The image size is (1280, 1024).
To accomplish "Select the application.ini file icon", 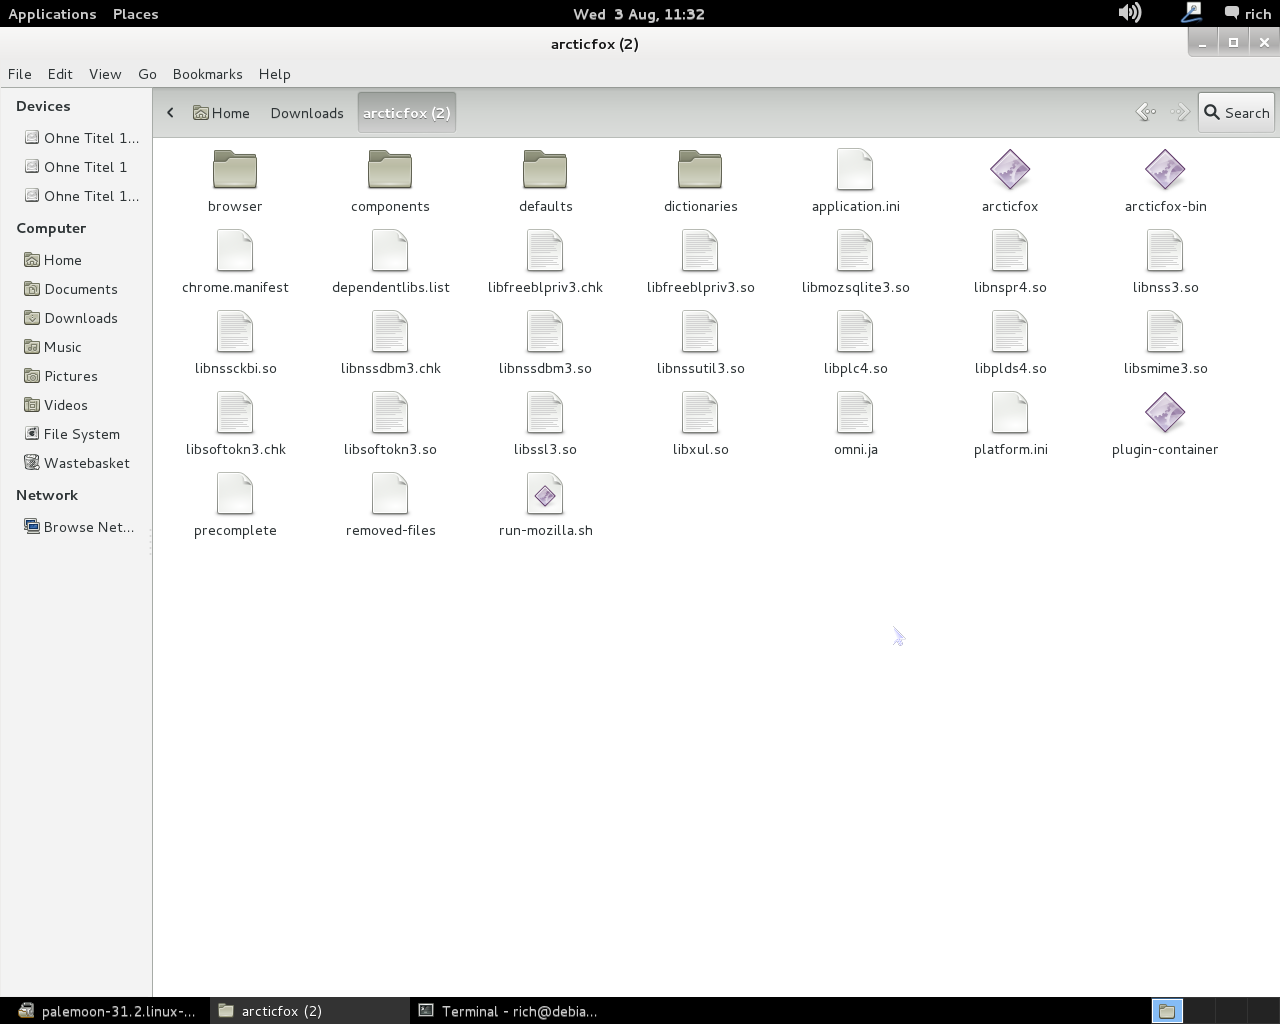I will click(855, 170).
